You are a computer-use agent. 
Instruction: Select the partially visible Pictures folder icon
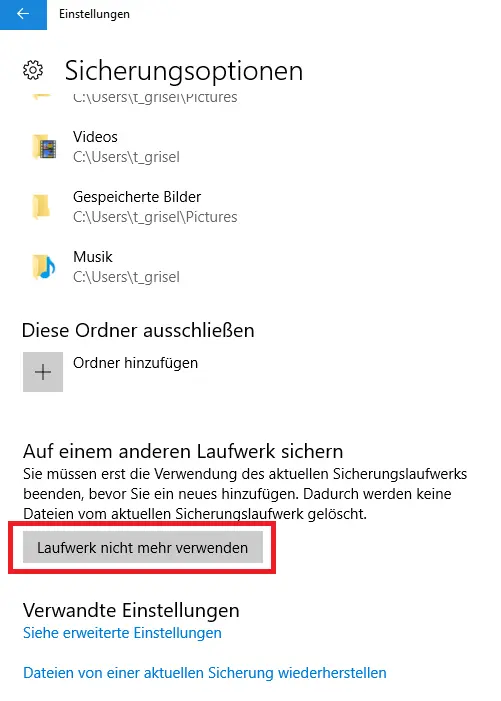[x=42, y=97]
